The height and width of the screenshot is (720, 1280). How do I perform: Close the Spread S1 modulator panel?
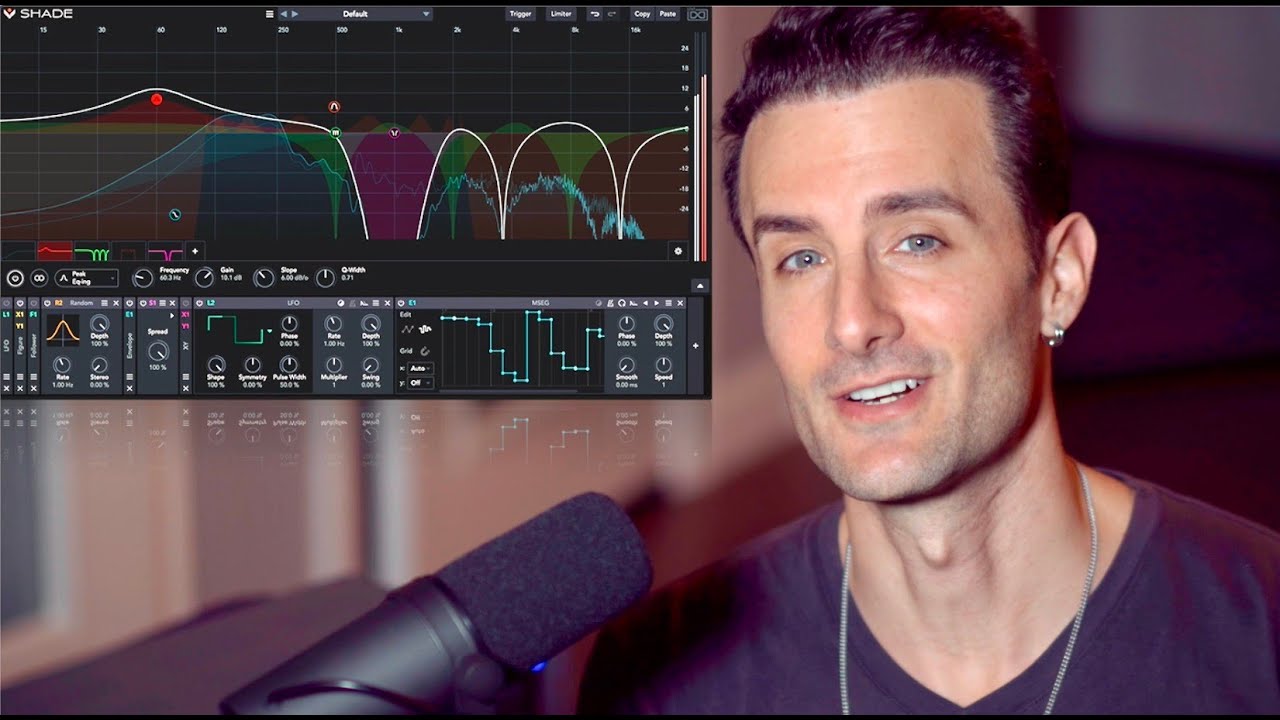172,303
